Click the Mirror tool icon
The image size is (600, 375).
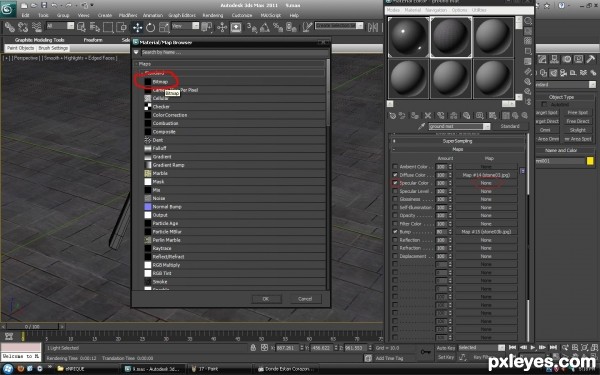(373, 27)
